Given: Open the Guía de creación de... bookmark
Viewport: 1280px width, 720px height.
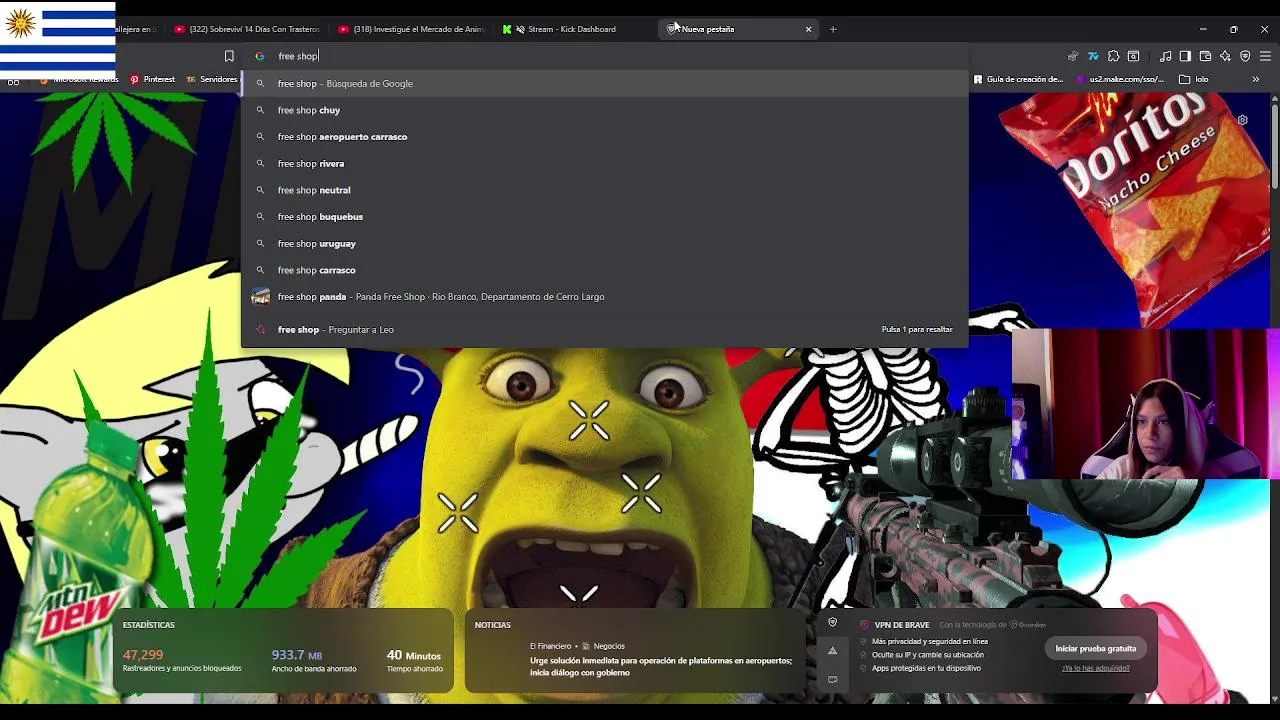Looking at the screenshot, I should (x=1018, y=79).
